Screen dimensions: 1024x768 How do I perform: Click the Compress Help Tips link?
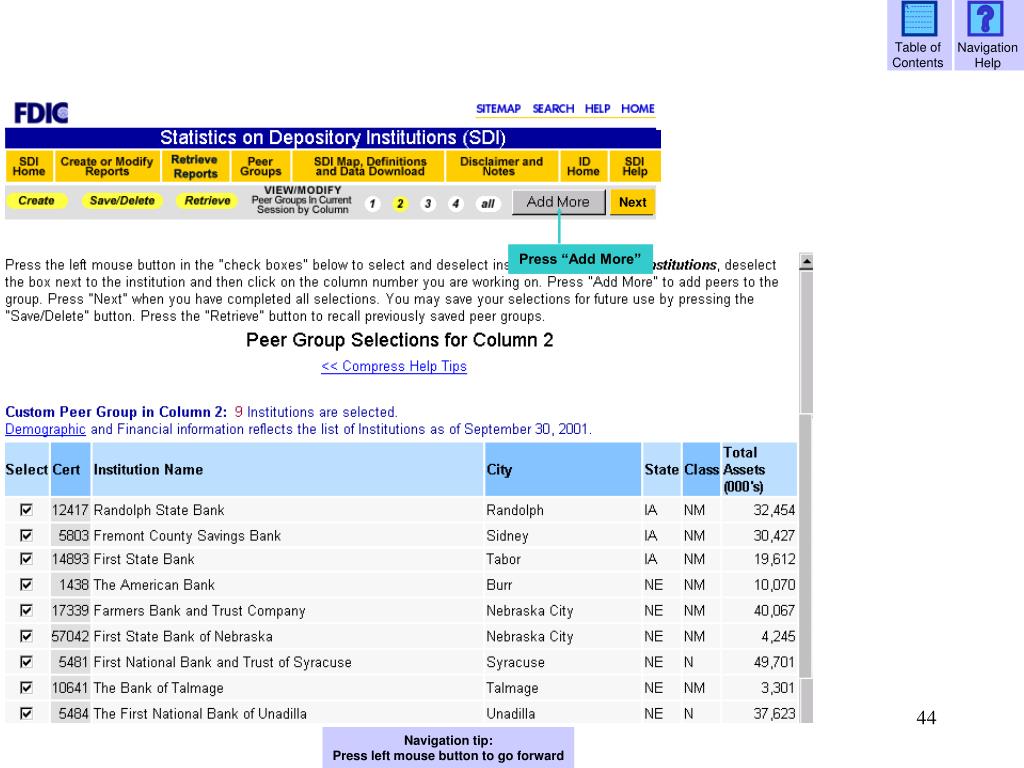pos(394,366)
